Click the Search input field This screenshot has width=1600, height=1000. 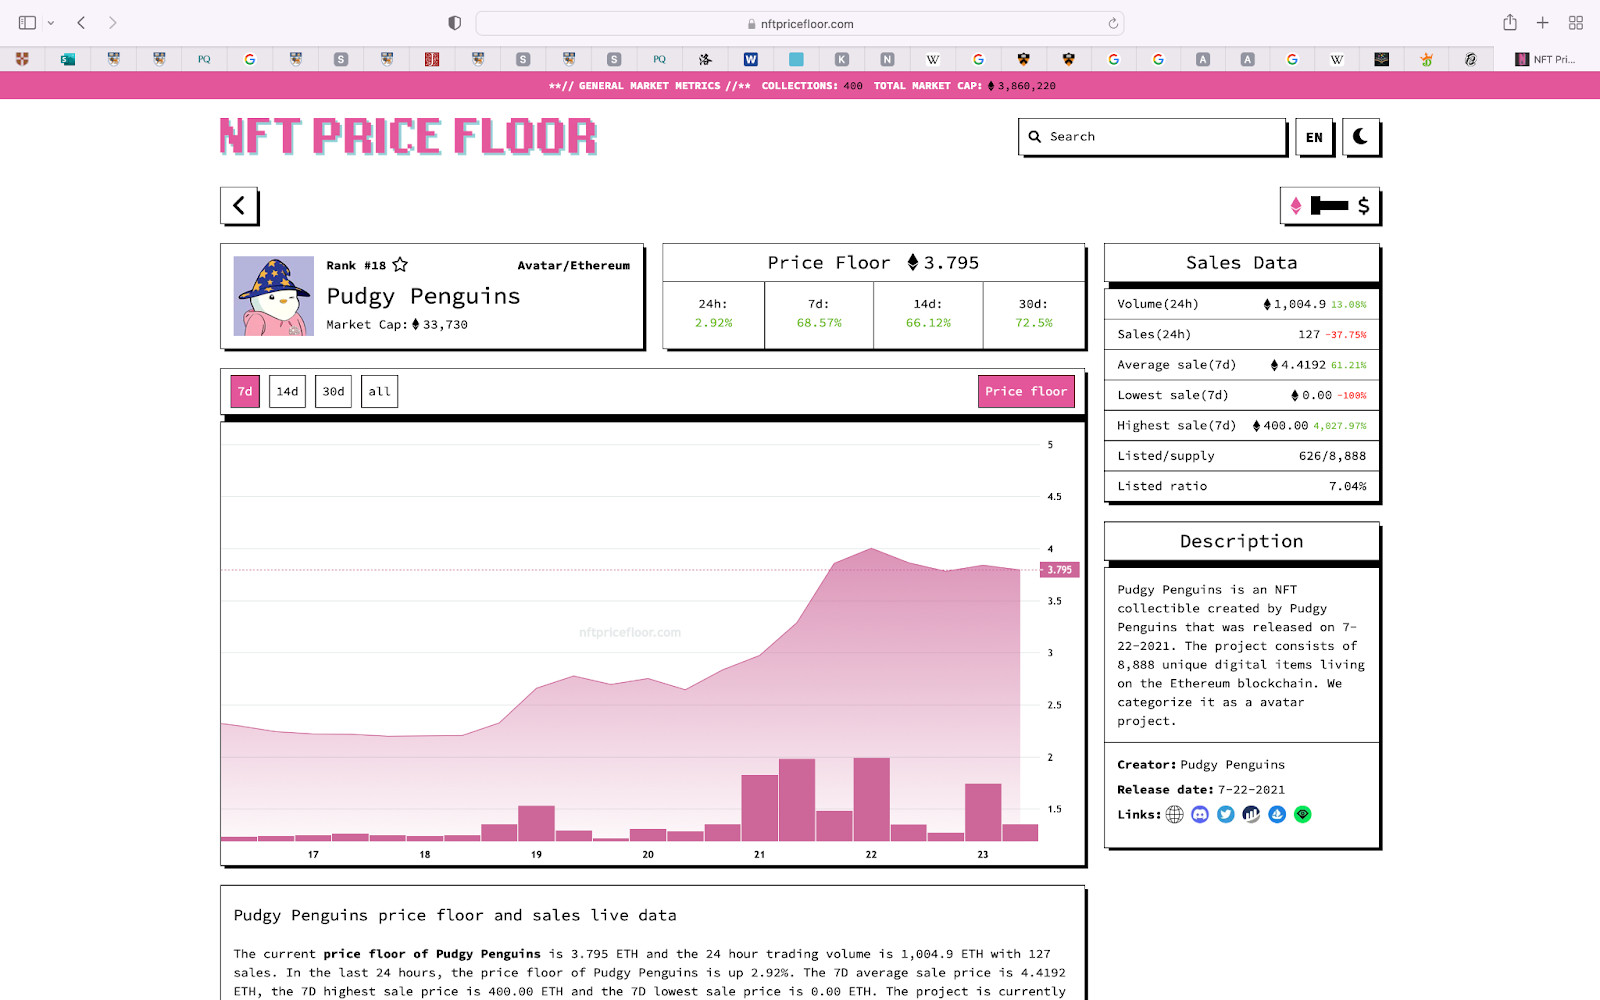tap(1152, 137)
